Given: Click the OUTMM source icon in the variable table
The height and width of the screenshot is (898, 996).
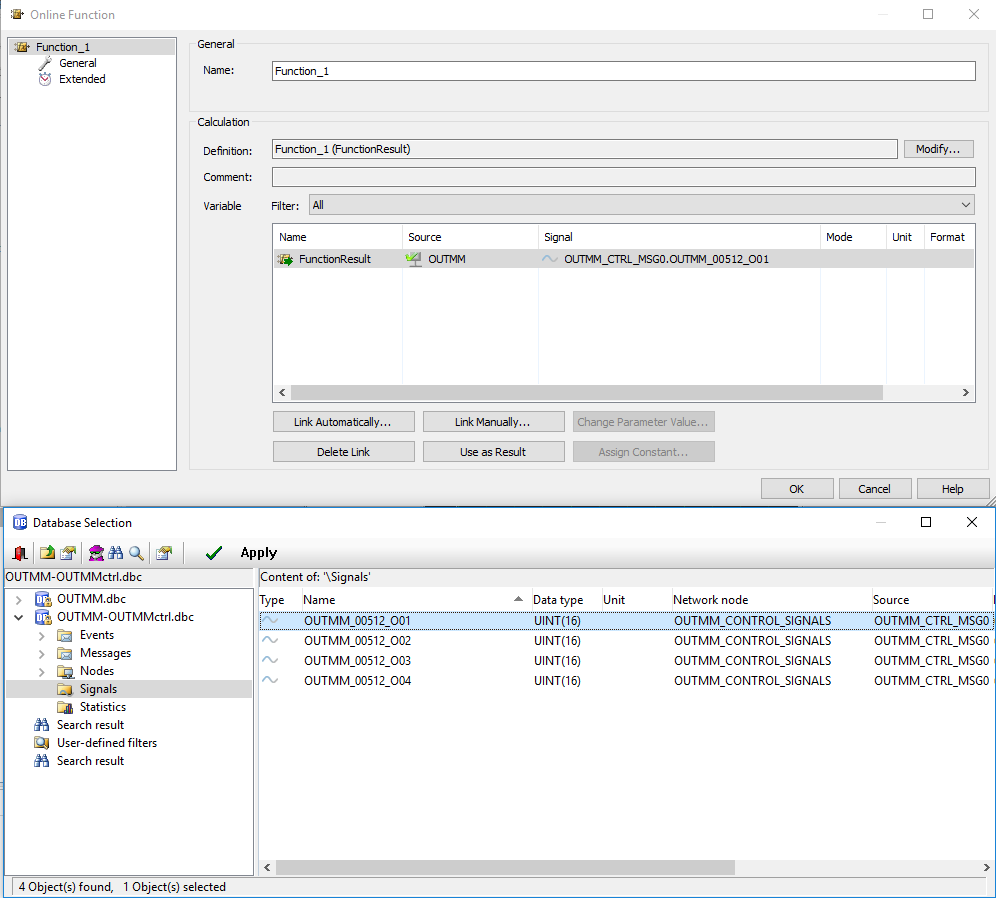Looking at the screenshot, I should tap(414, 259).
